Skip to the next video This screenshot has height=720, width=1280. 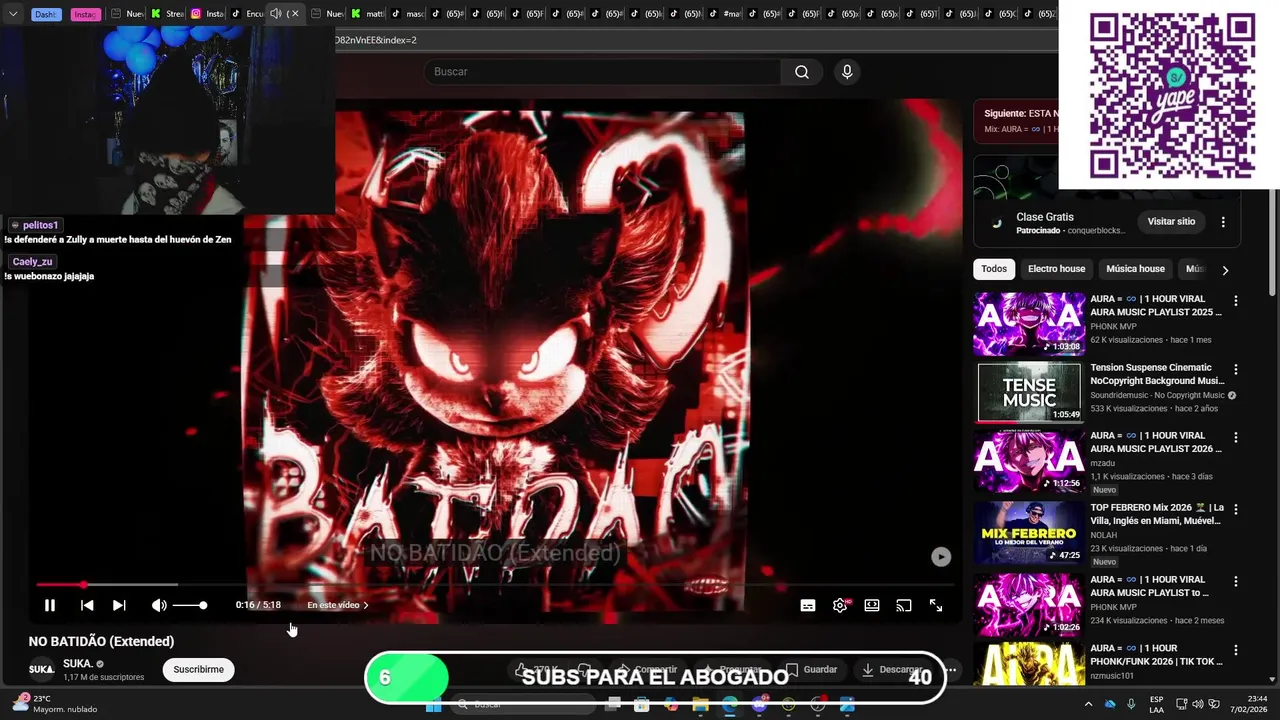pos(119,605)
